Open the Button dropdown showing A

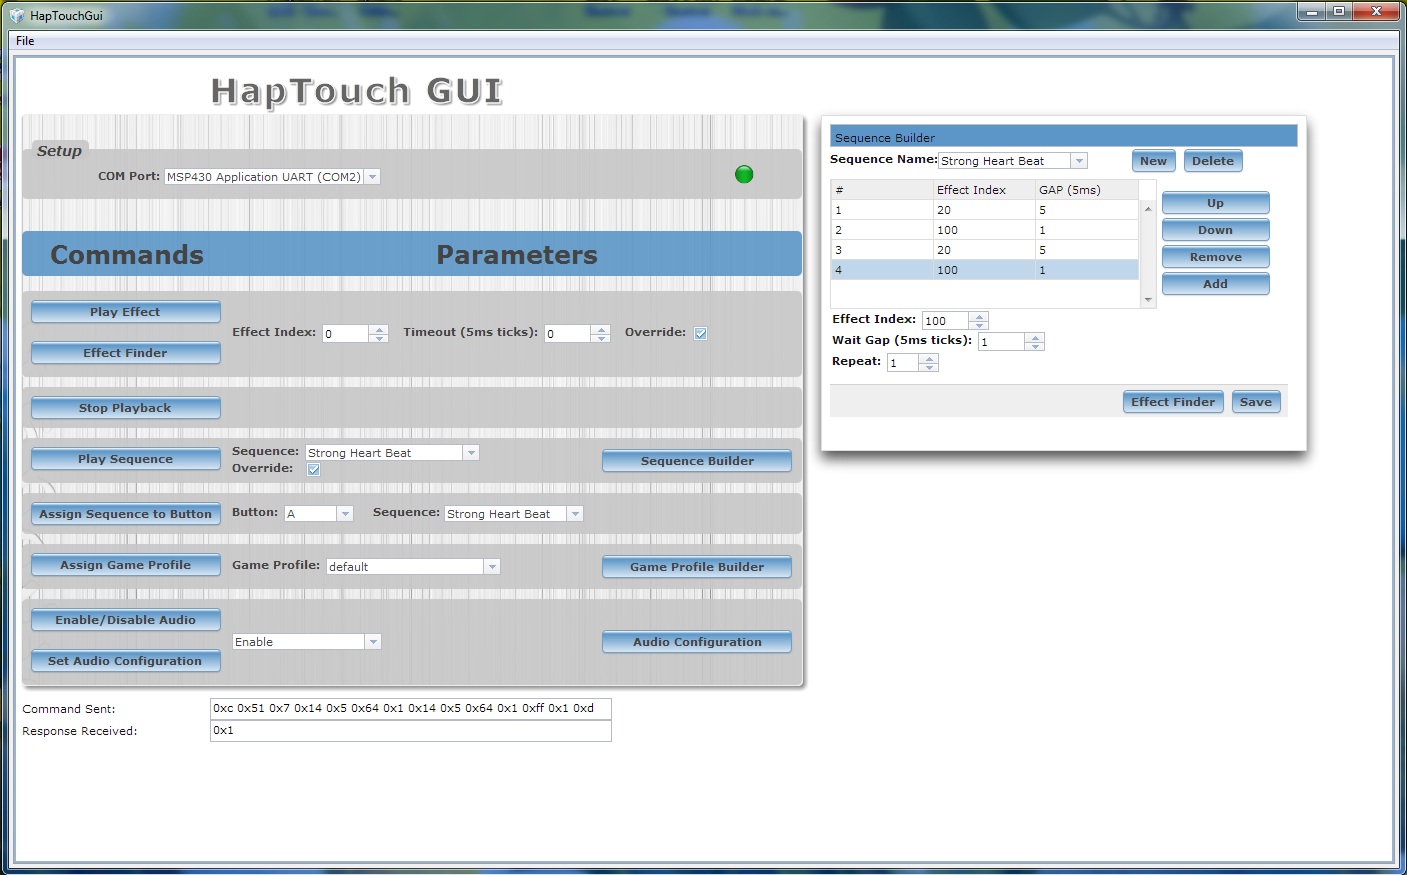[344, 513]
